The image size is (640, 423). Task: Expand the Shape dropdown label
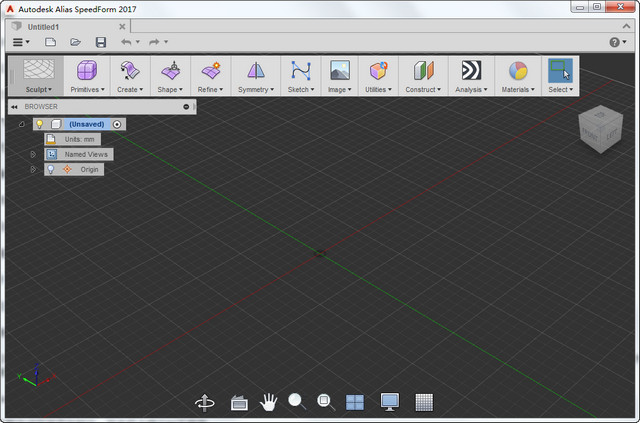[170, 89]
